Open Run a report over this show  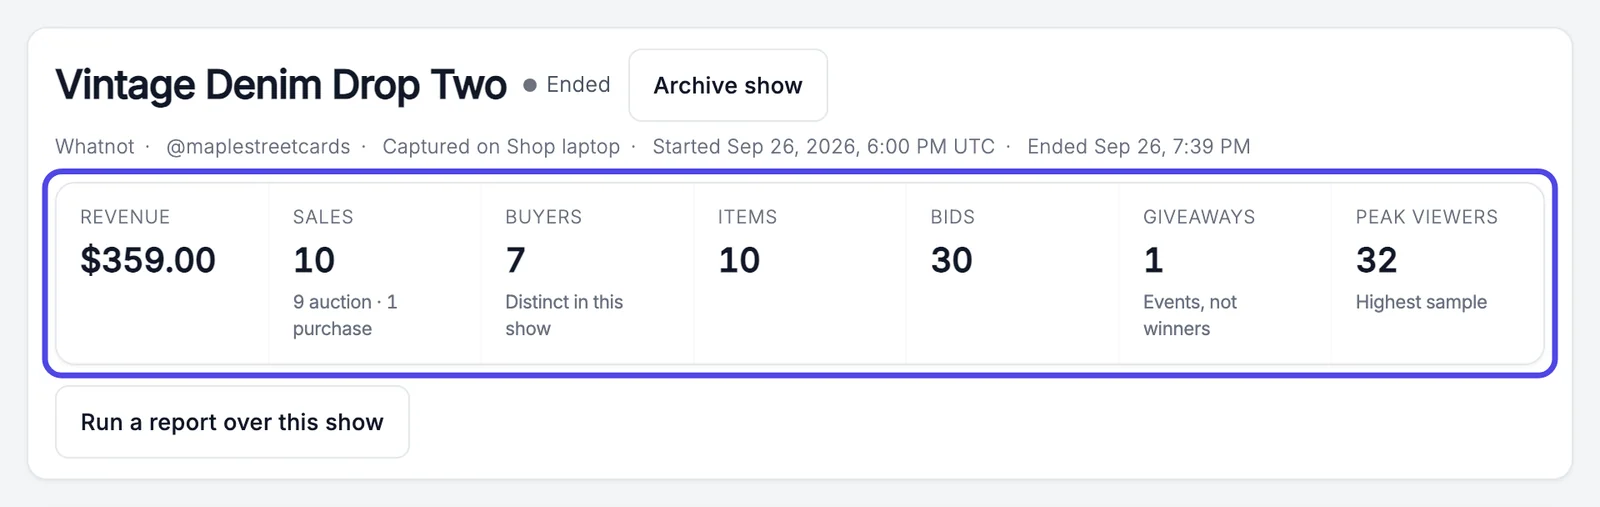click(232, 422)
